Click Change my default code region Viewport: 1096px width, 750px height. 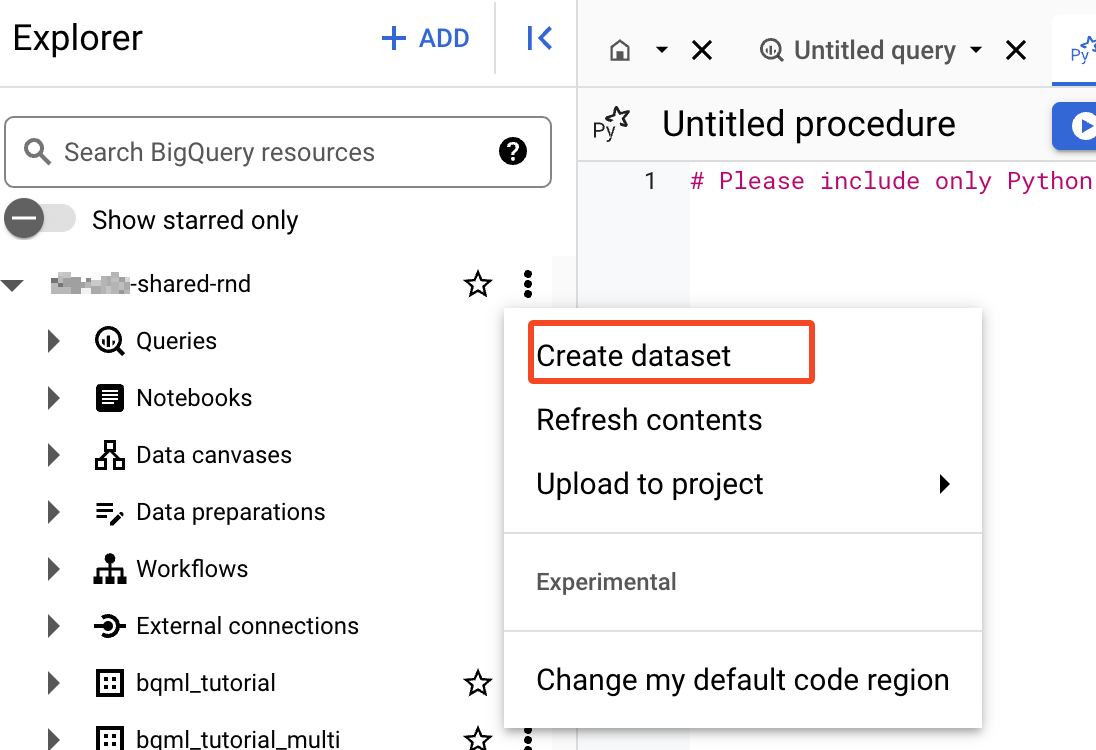[743, 679]
